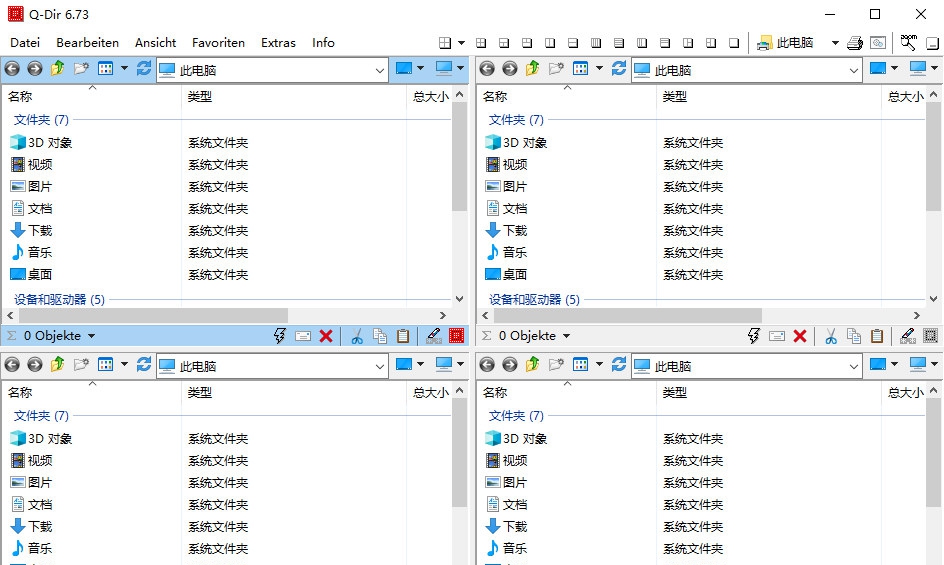Click the up-folder icon in top-left pane
The height and width of the screenshot is (565, 944).
pyautogui.click(x=58, y=68)
